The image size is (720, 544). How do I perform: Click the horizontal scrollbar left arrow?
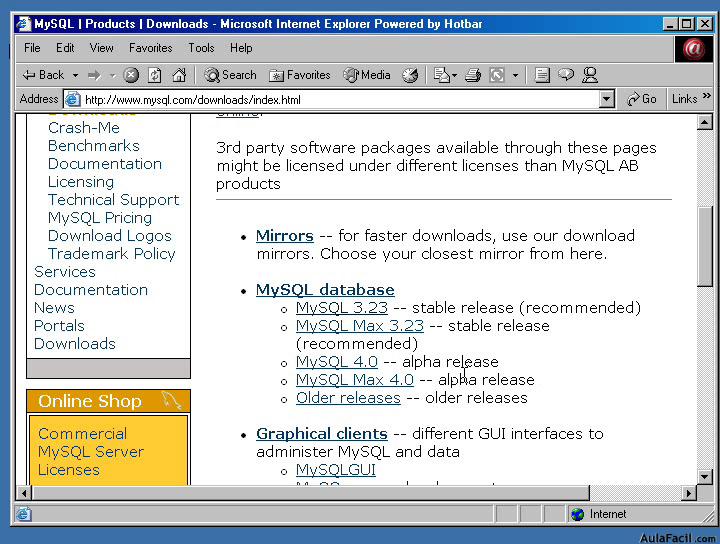coord(23,493)
